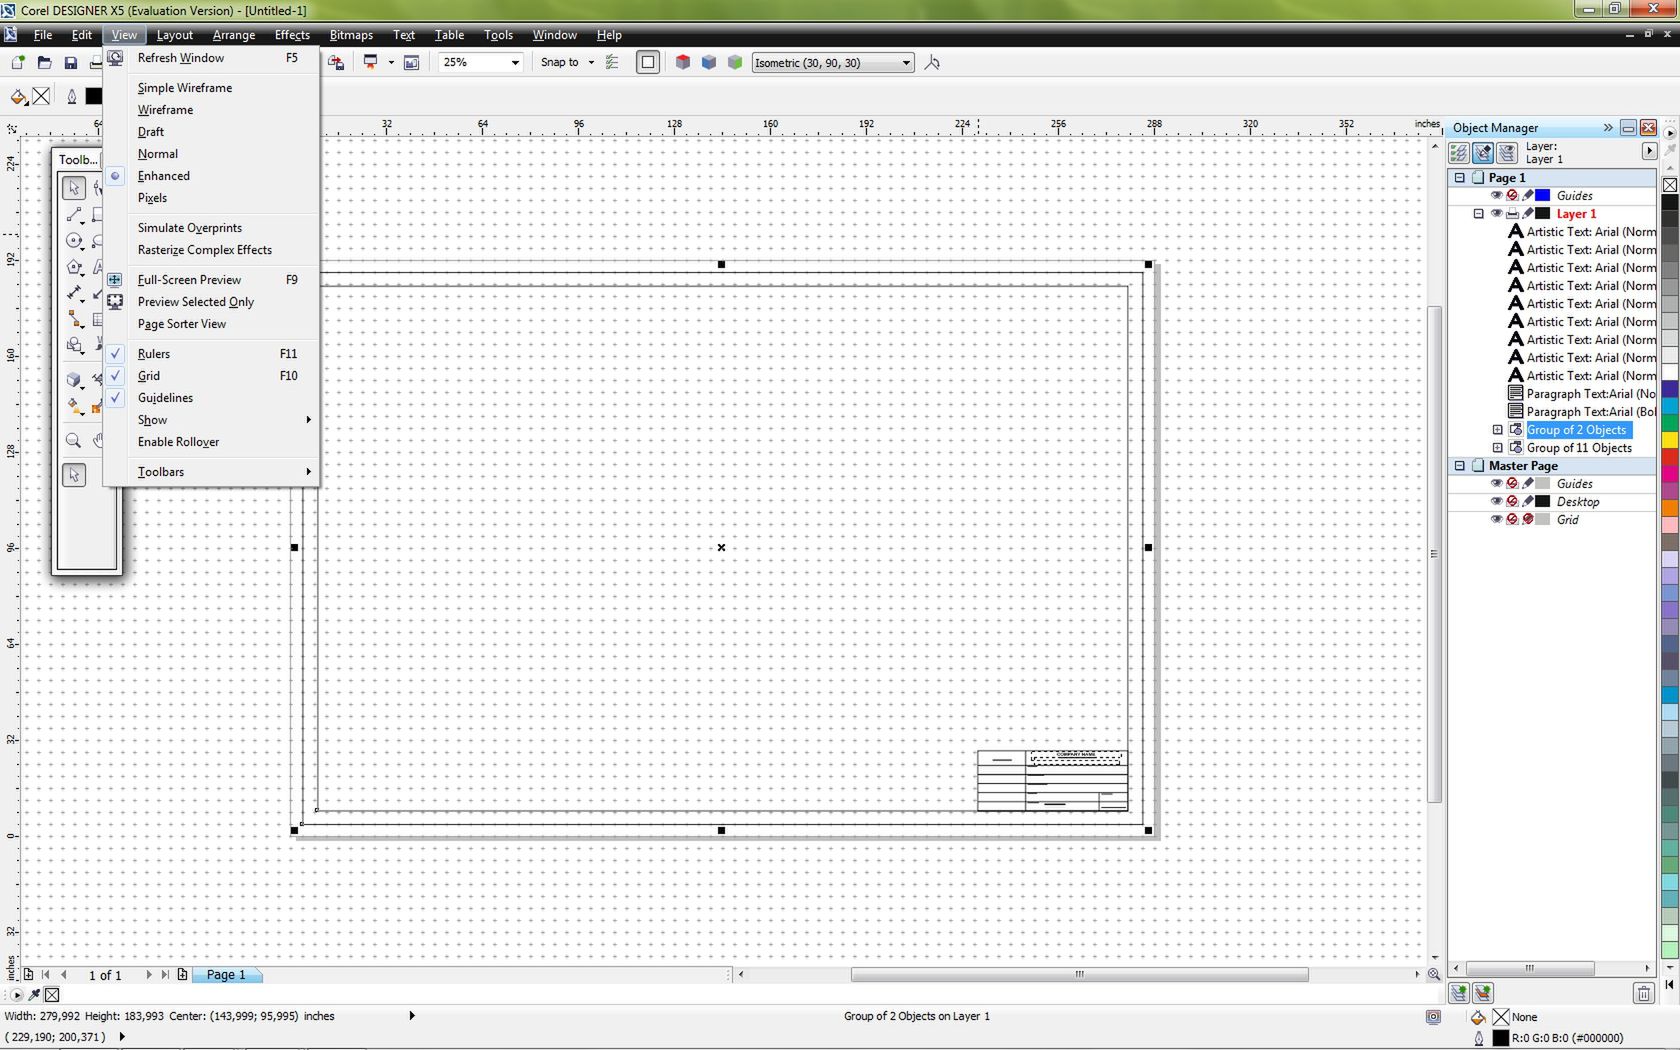Select the Connector tool in toolbox
This screenshot has width=1680, height=1050.
click(74, 319)
